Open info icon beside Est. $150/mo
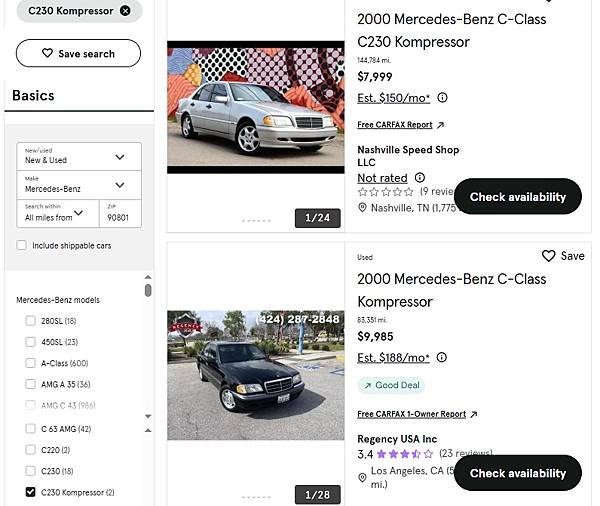Screen dimensions: 600x506 click(442, 98)
